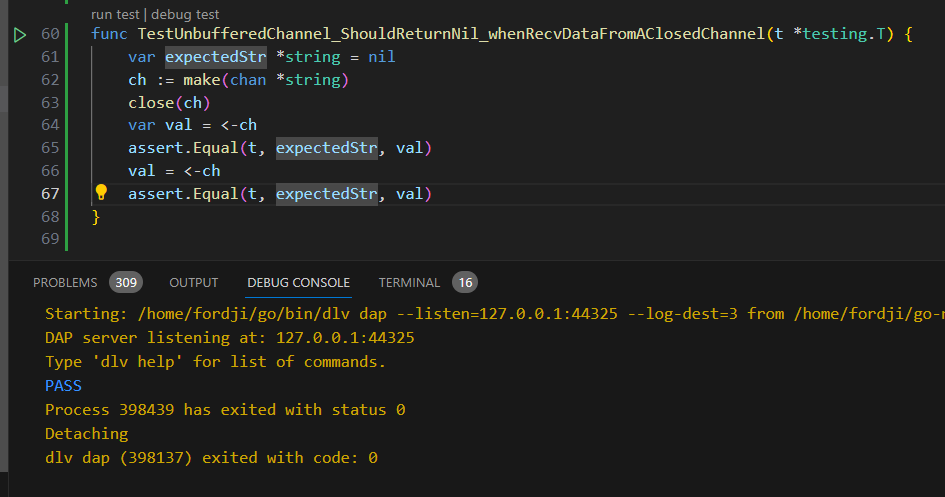
Task: Switch to the PROBLEMS panel tab
Action: (x=65, y=283)
